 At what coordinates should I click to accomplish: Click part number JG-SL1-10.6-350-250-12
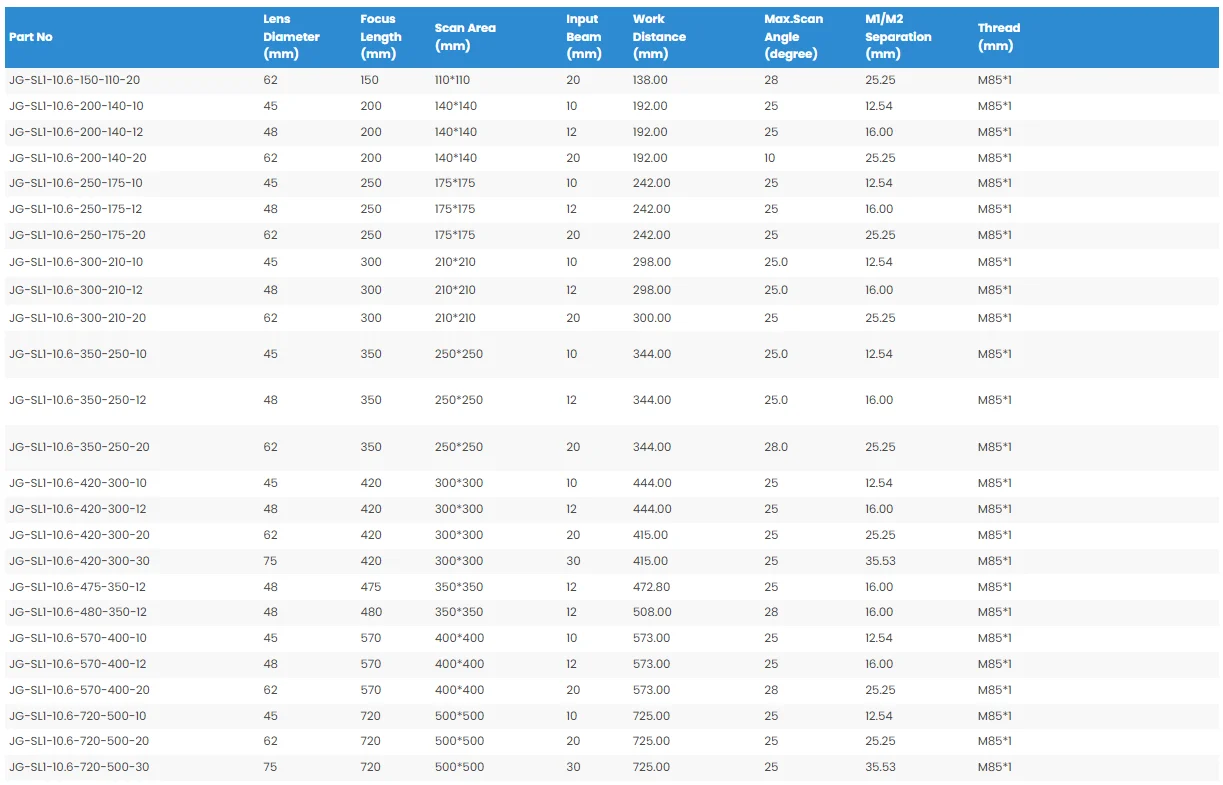click(x=77, y=400)
